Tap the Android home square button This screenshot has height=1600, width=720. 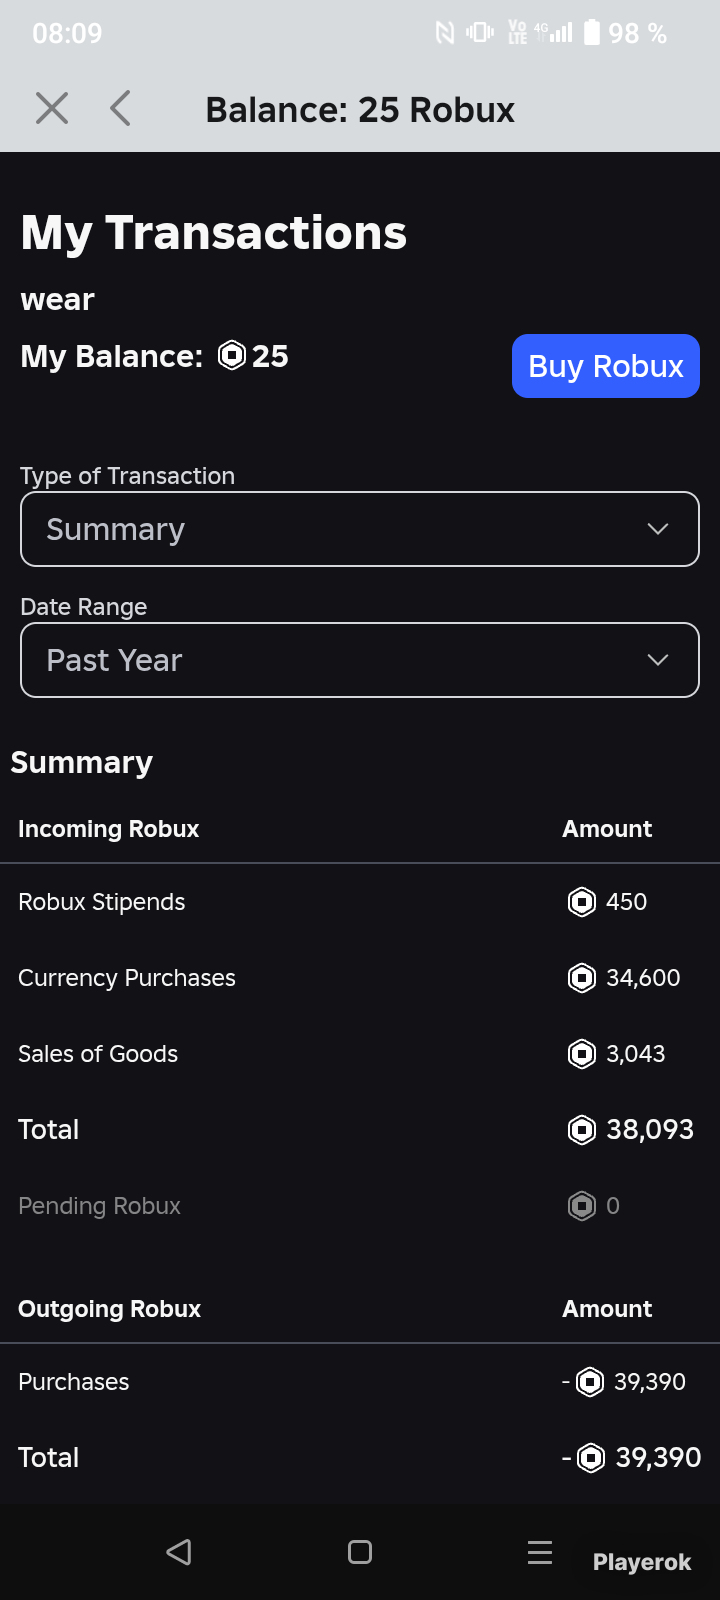[360, 1552]
